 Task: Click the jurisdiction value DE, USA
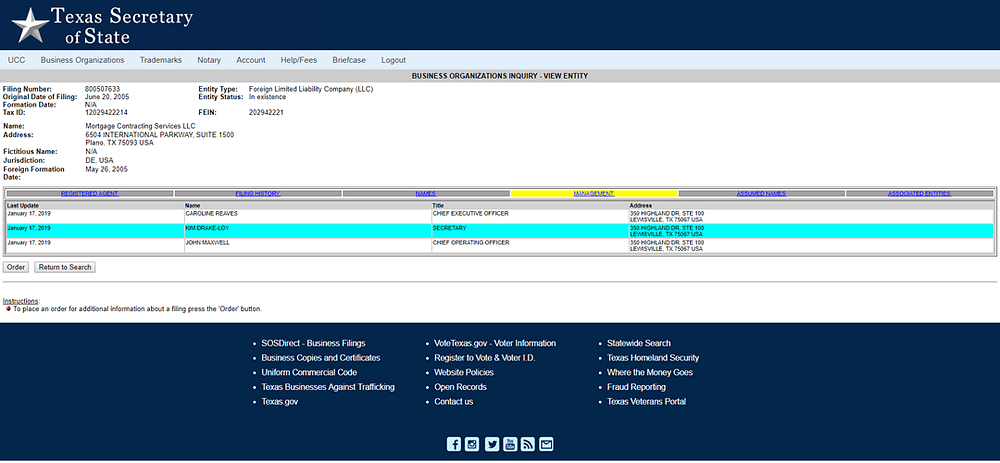99,161
